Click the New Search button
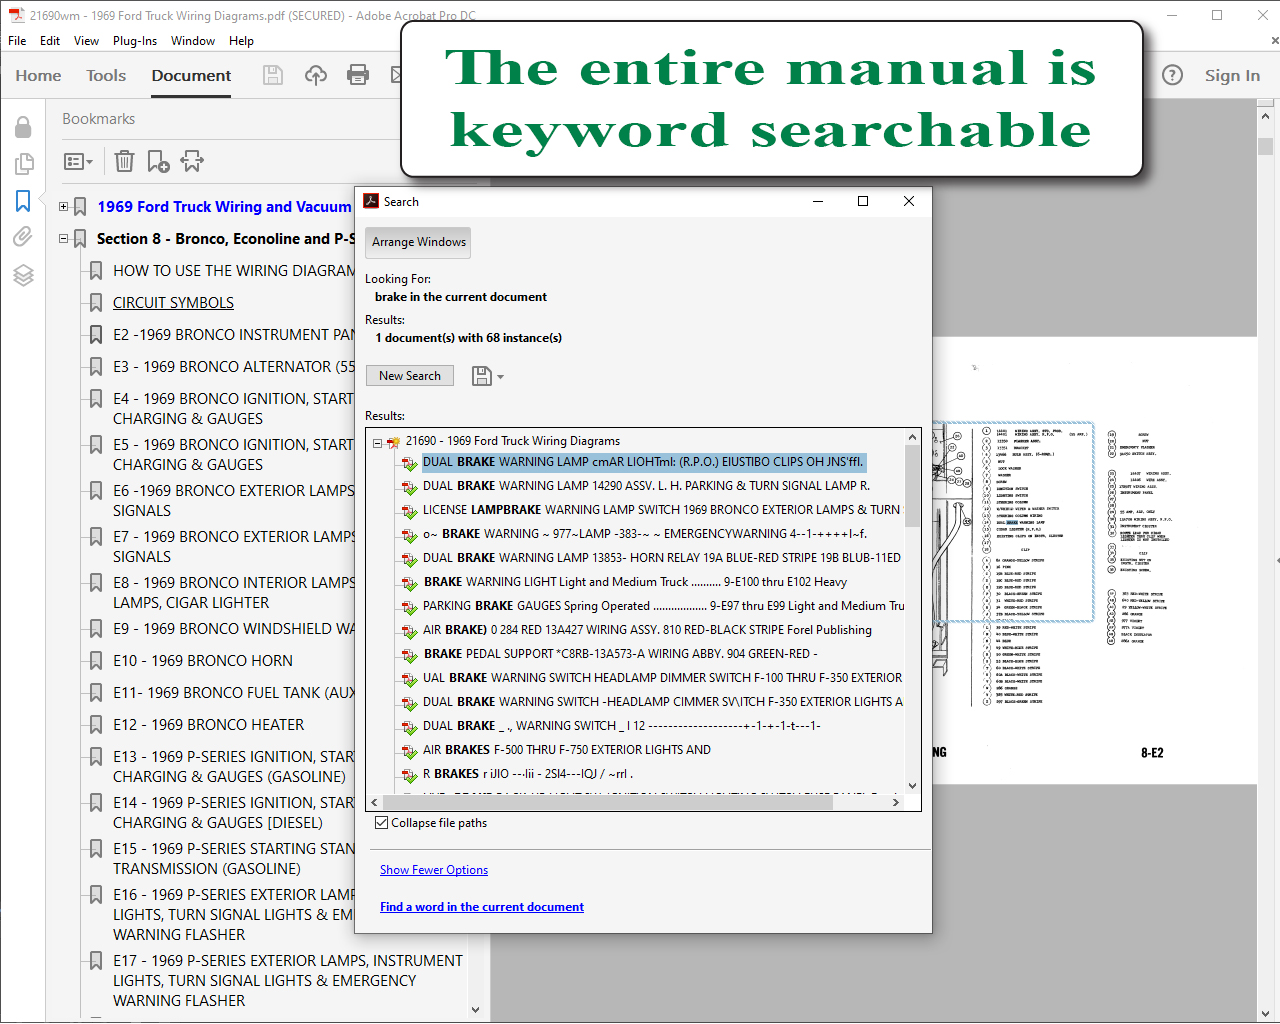 tap(409, 376)
